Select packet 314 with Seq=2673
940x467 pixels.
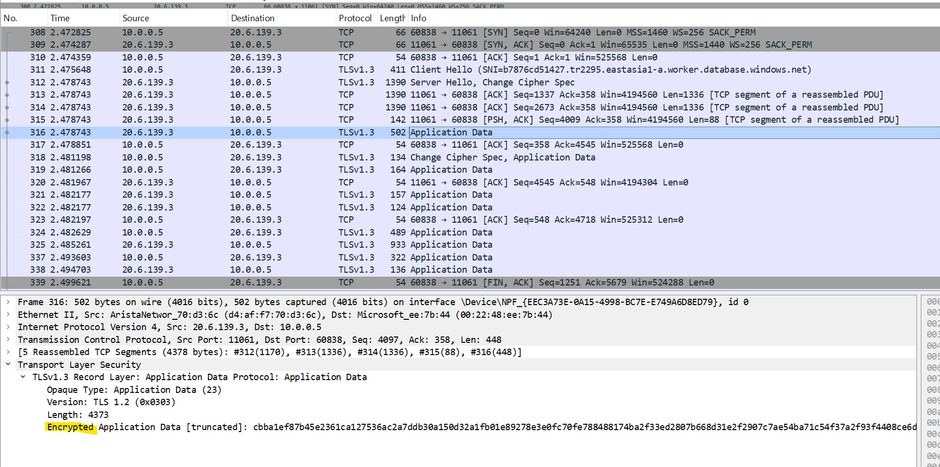point(470,107)
